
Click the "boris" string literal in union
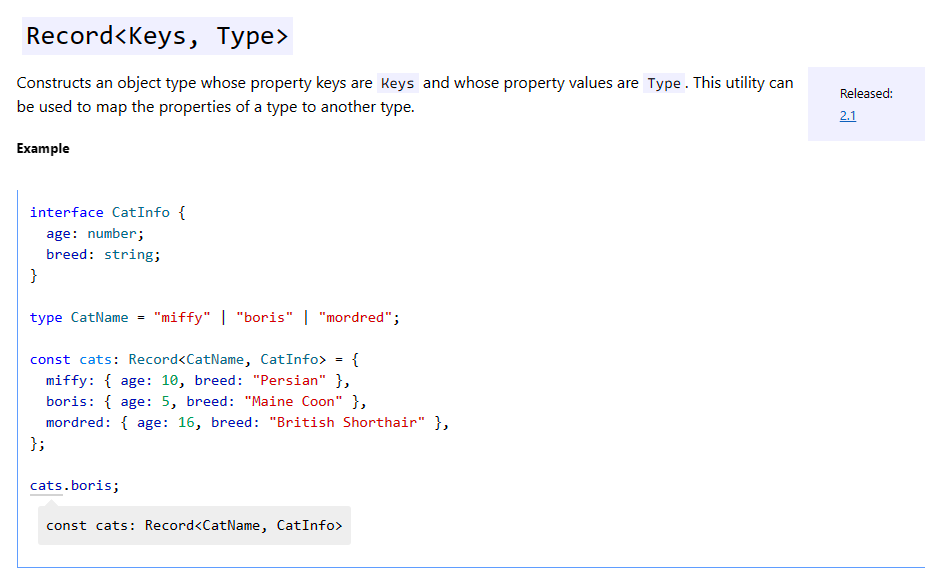[264, 317]
